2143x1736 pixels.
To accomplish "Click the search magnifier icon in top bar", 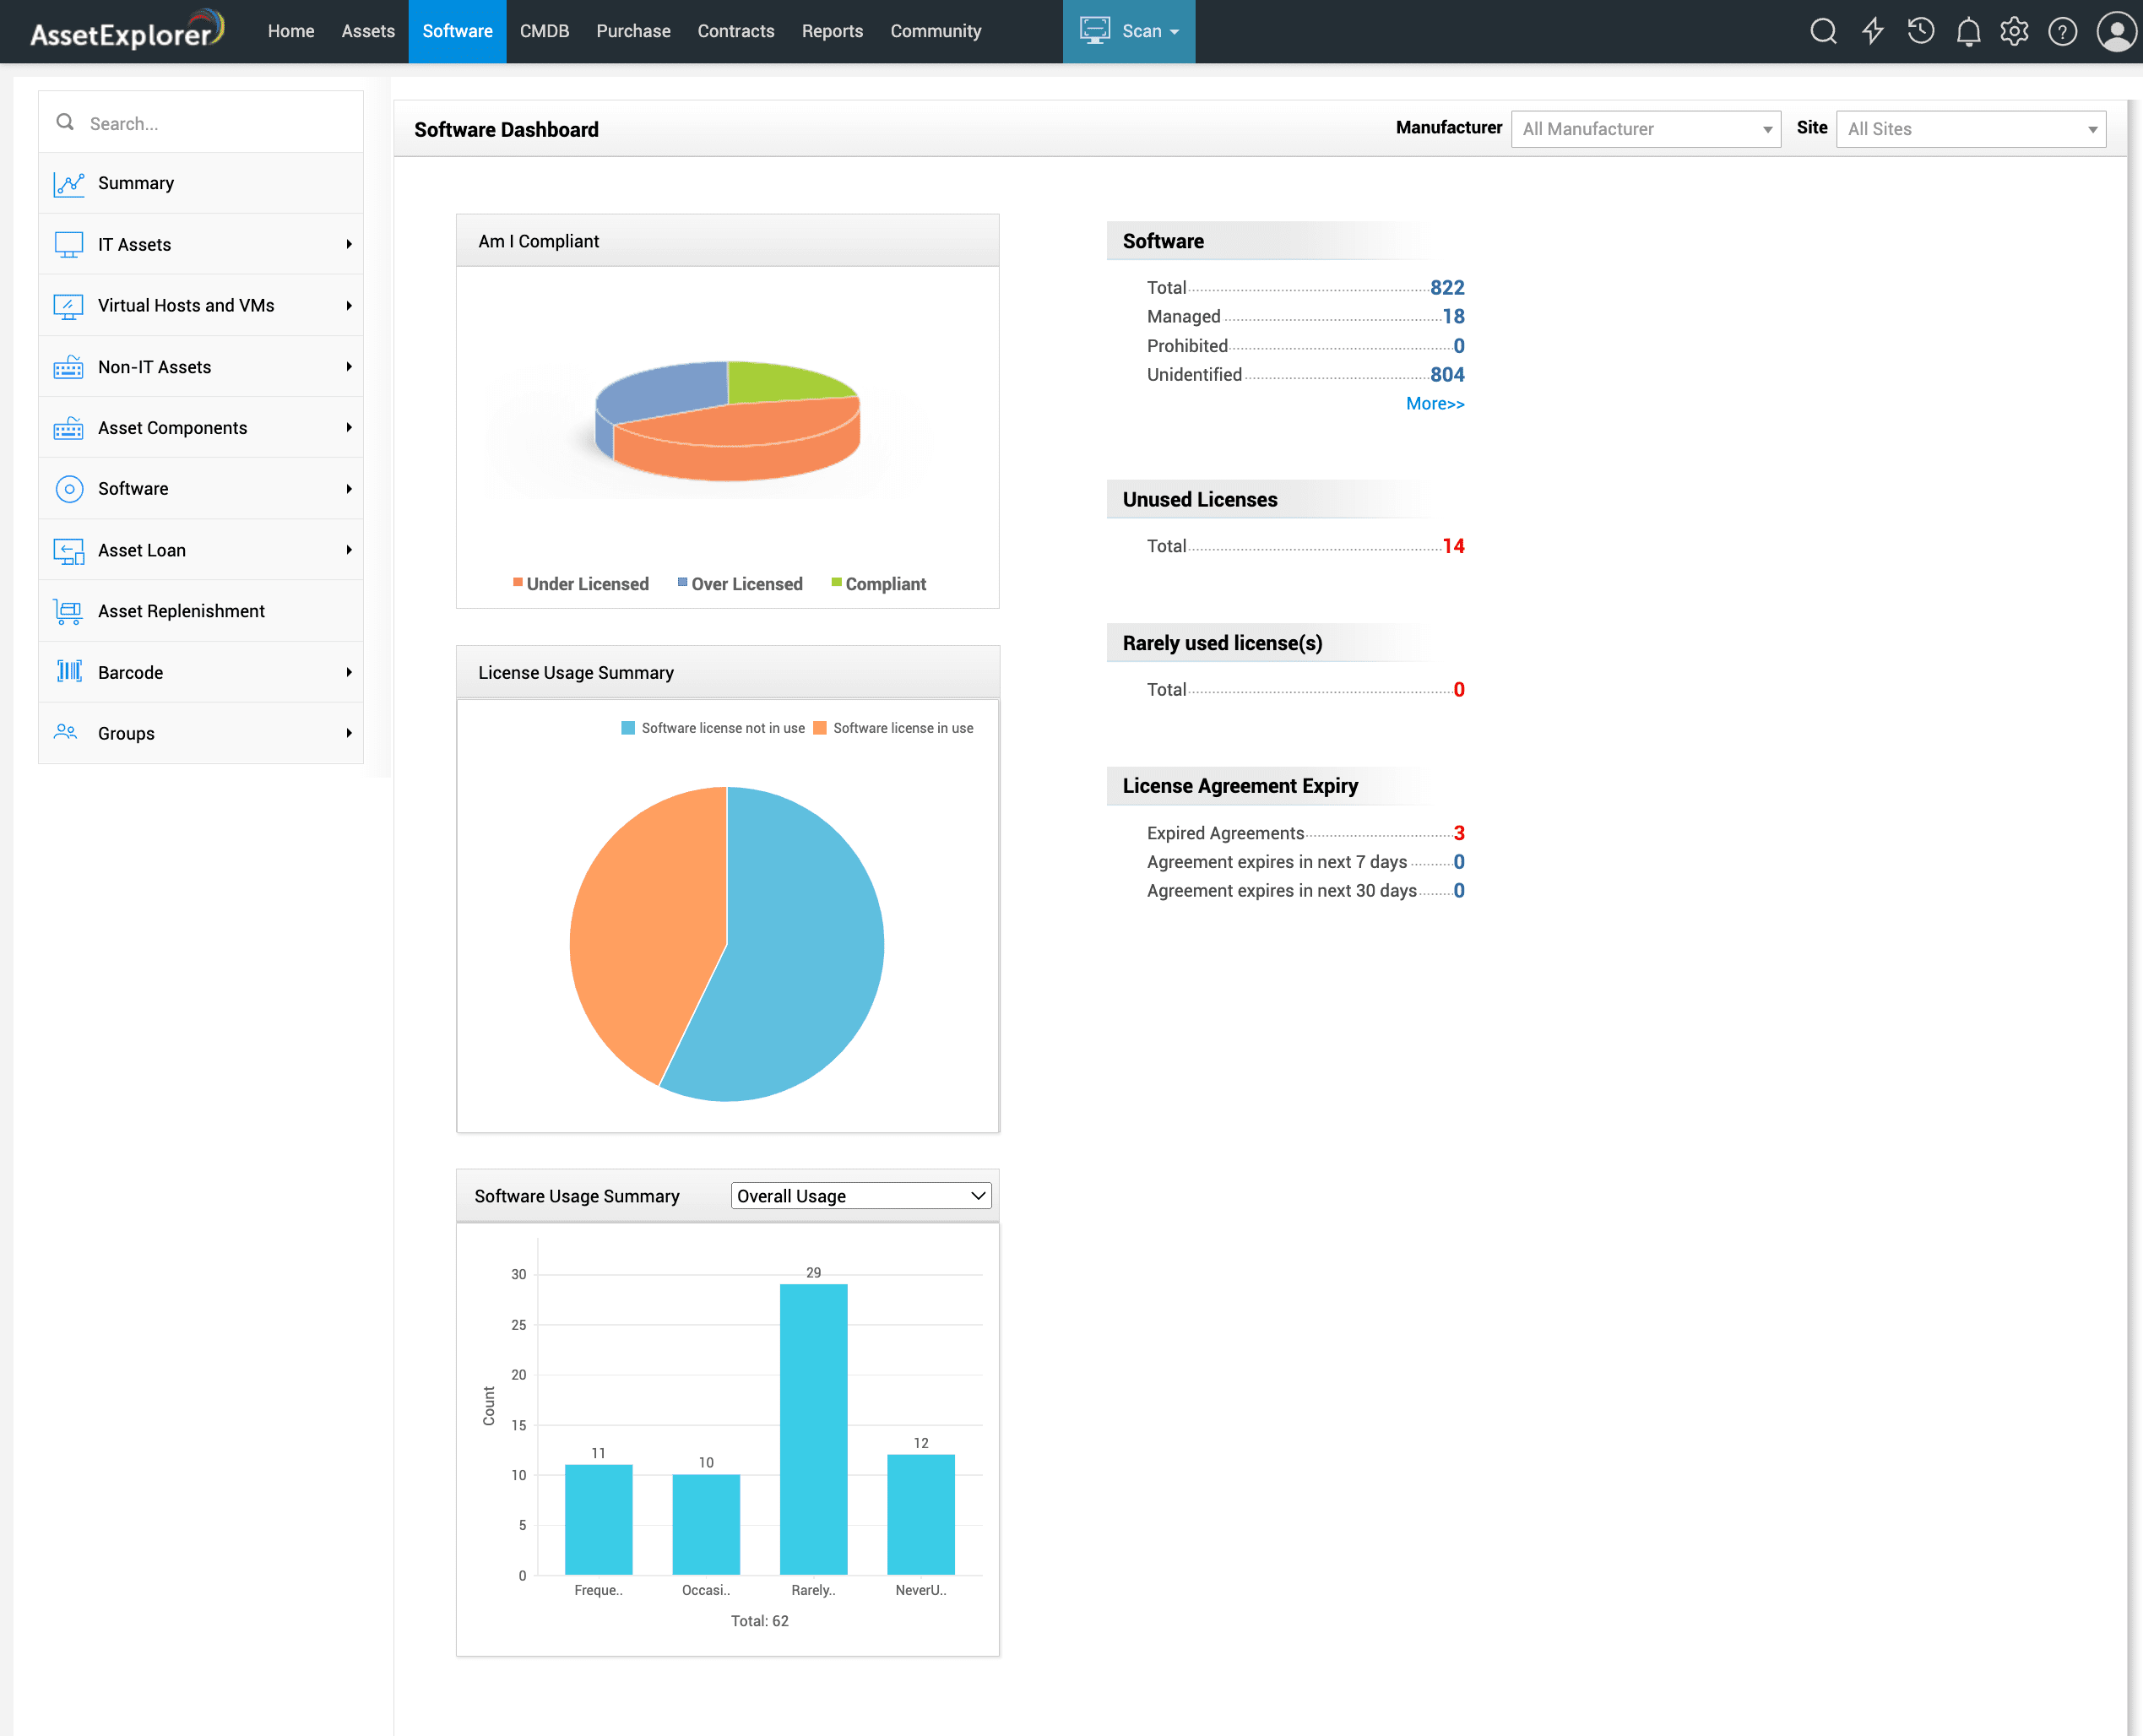I will point(1823,31).
